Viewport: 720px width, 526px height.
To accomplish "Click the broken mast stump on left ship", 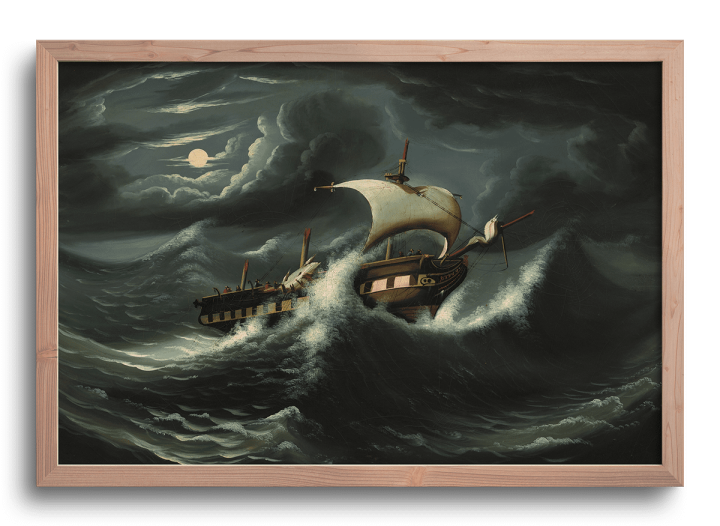I will tap(305, 245).
